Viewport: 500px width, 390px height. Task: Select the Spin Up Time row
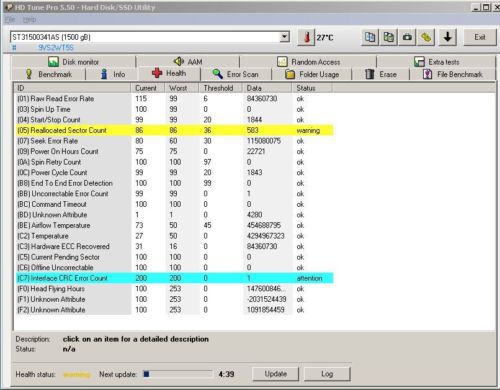pos(175,109)
